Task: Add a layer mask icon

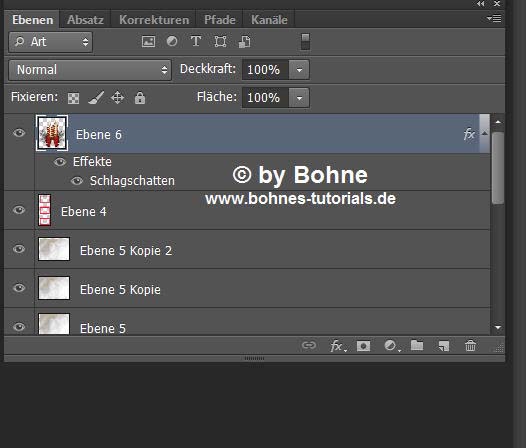Action: pos(363,346)
